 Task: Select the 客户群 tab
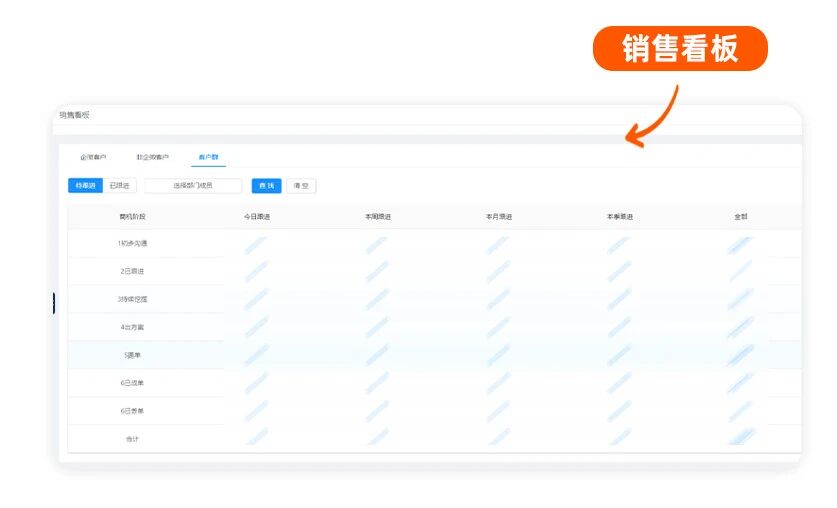[209, 157]
